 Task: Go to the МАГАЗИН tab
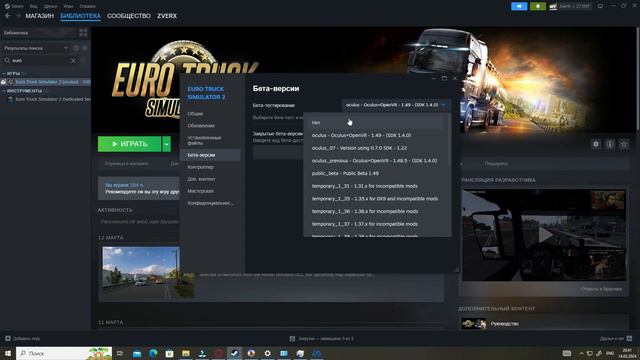coord(40,16)
